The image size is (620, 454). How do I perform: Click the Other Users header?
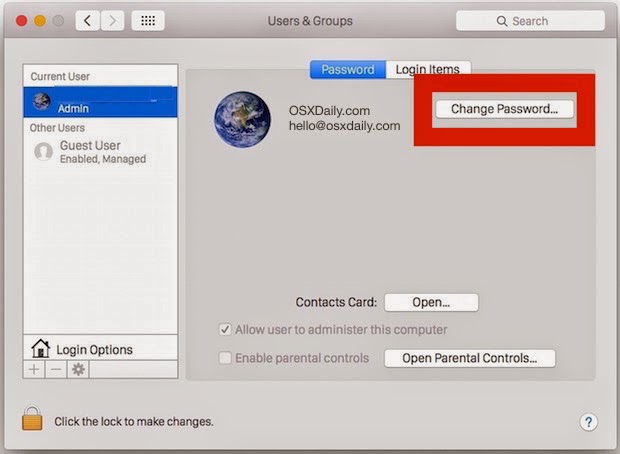(57, 128)
